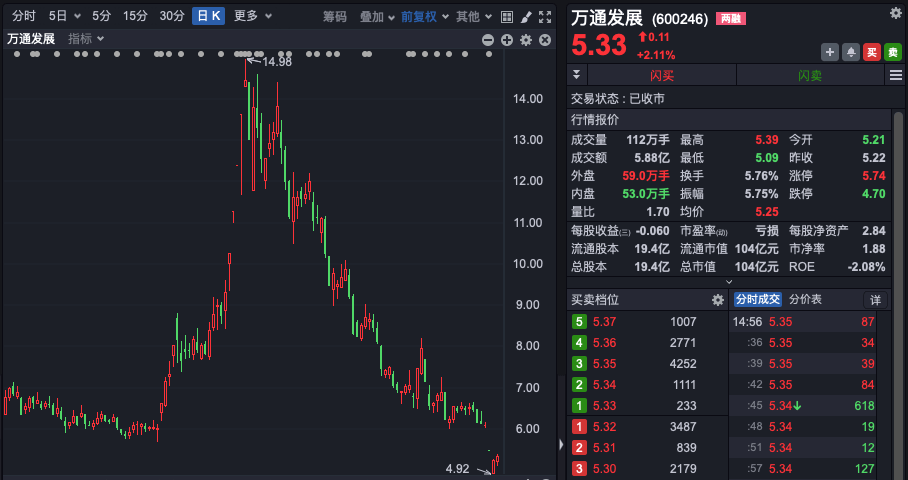The height and width of the screenshot is (480, 908).
Task: Select buy level 1 badge at 5.32
Action: coord(579,427)
